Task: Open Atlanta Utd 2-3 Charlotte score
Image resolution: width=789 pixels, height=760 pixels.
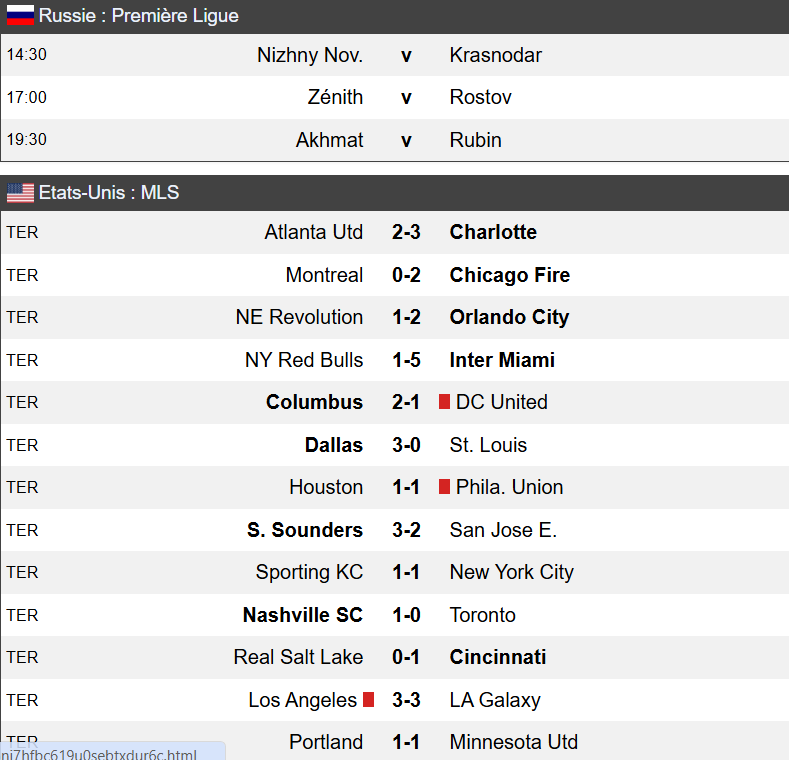Action: 406,232
